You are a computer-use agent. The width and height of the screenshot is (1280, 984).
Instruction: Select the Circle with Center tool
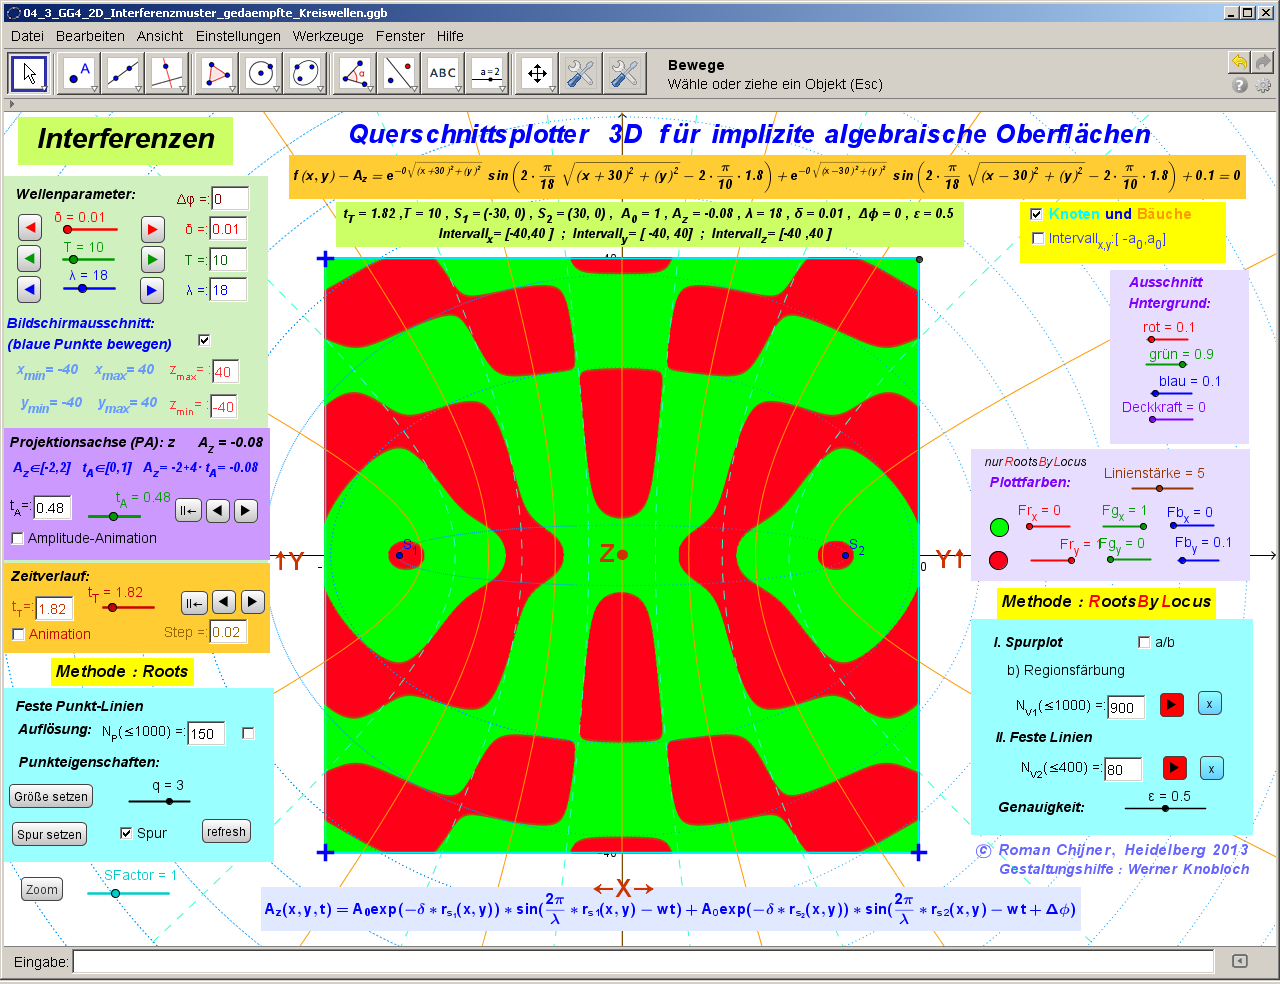260,73
